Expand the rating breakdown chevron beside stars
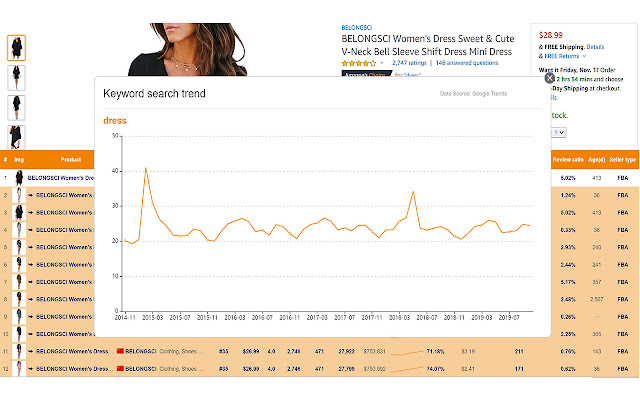Image resolution: width=640 pixels, height=400 pixels. tap(382, 63)
